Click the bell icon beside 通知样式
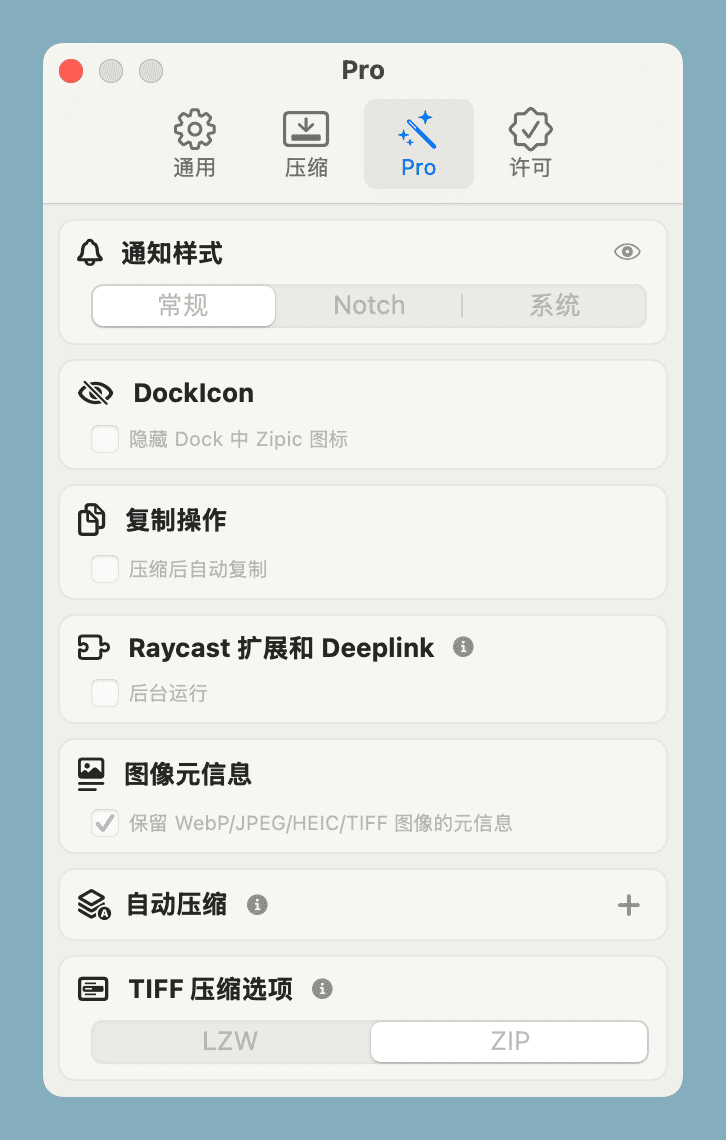Viewport: 726px width, 1140px height. click(90, 253)
